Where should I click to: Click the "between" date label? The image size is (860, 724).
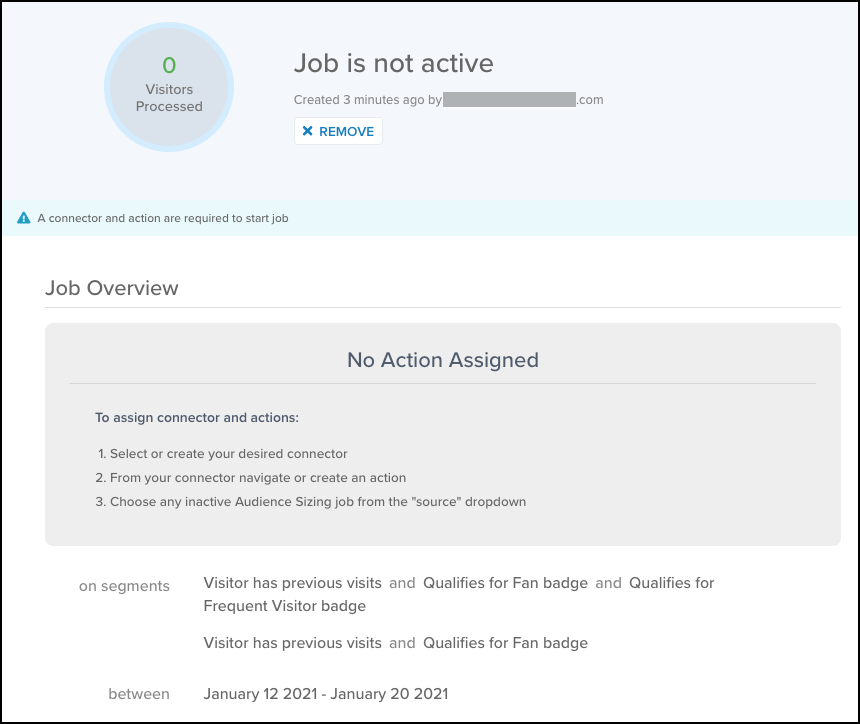(x=139, y=693)
